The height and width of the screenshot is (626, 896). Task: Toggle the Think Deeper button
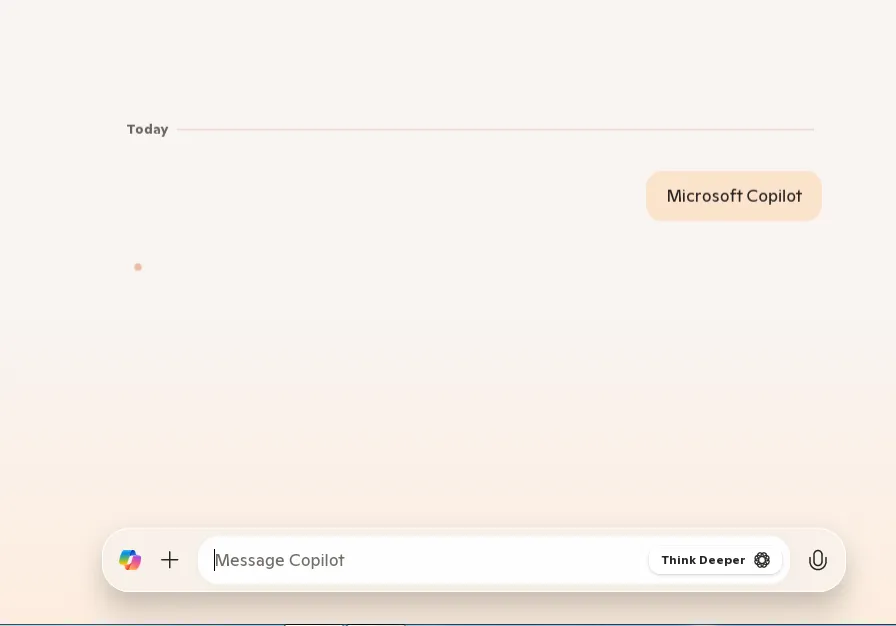click(x=715, y=560)
